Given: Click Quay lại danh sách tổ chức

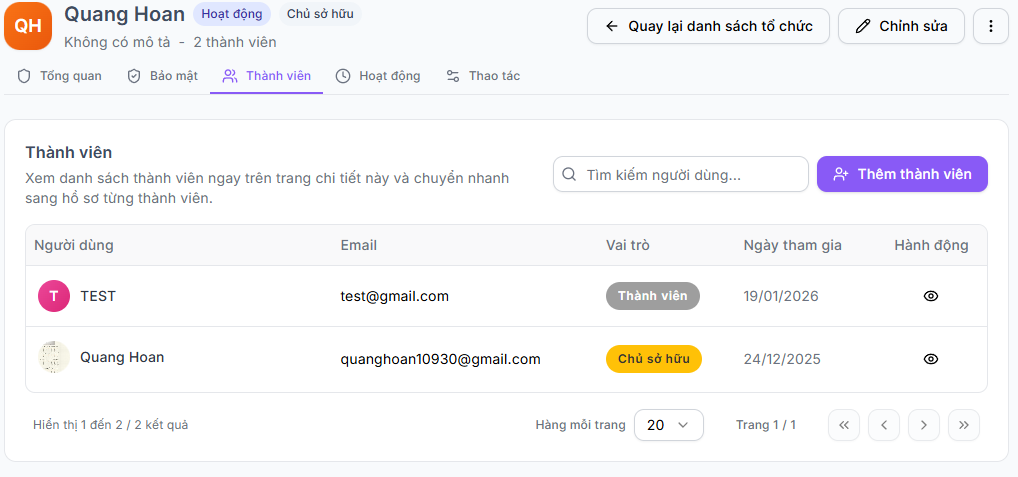Looking at the screenshot, I should click(708, 26).
